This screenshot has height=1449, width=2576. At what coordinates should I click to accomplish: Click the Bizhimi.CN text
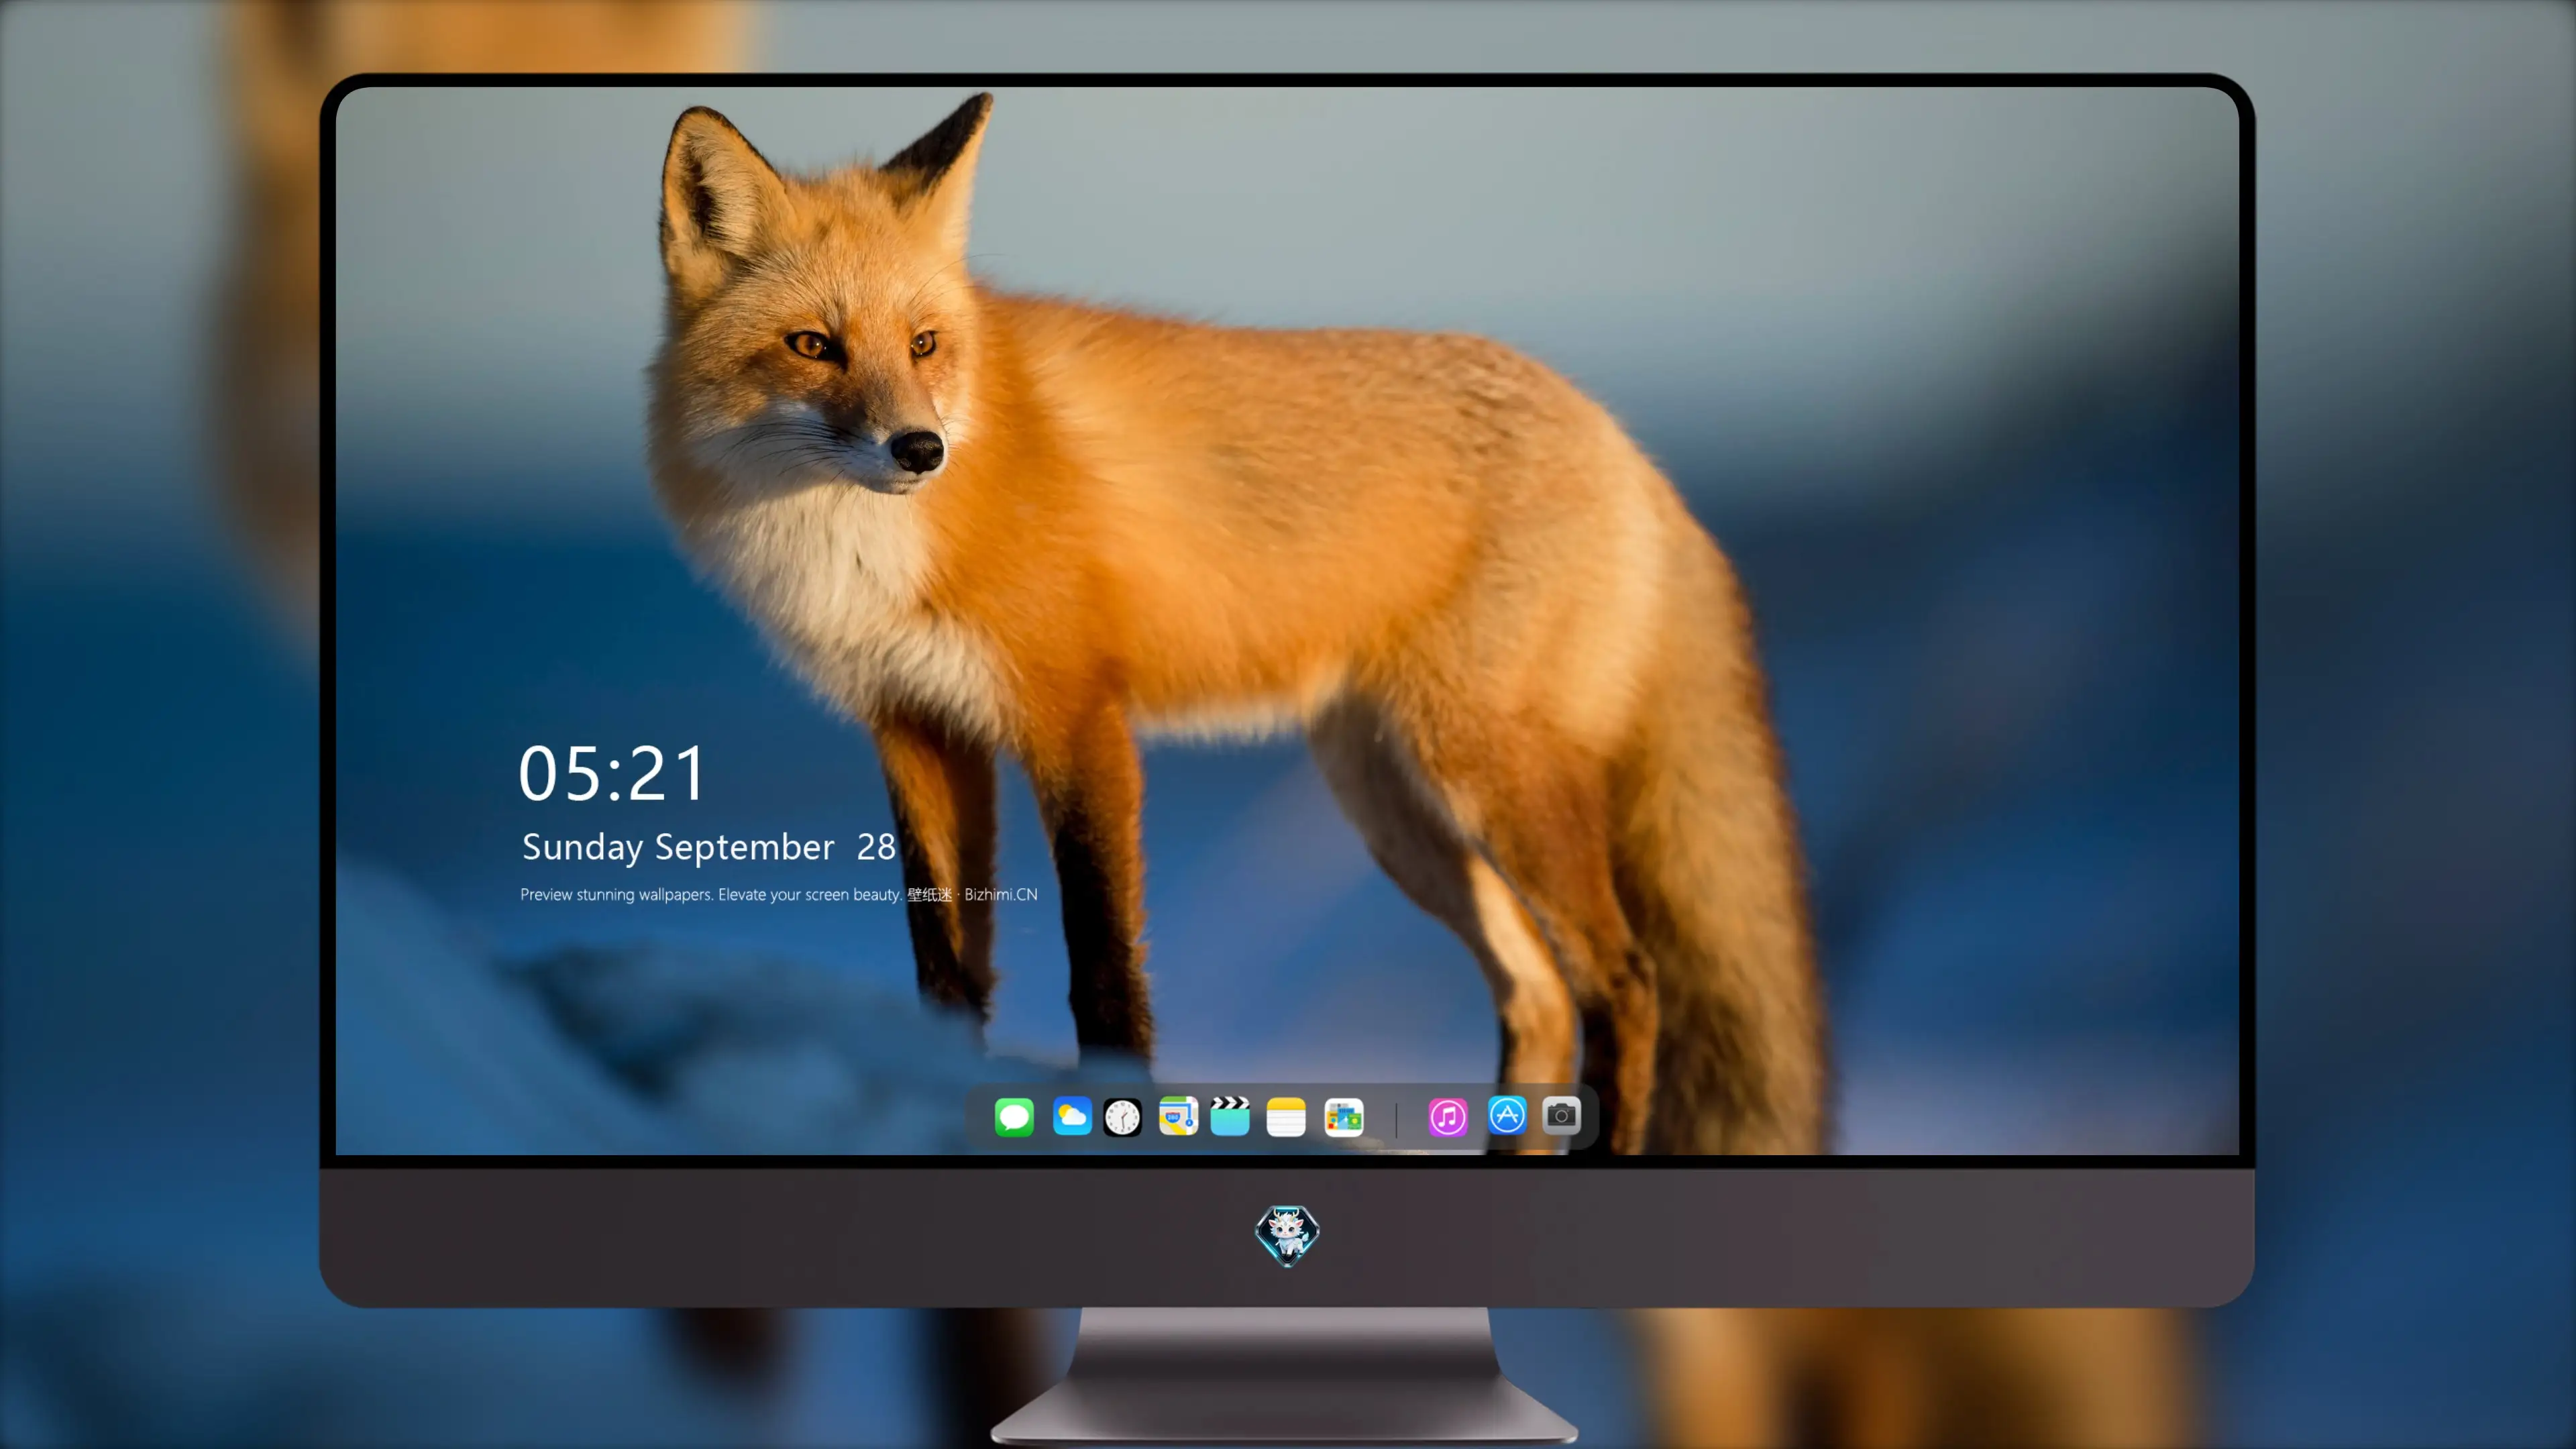pos(1000,894)
